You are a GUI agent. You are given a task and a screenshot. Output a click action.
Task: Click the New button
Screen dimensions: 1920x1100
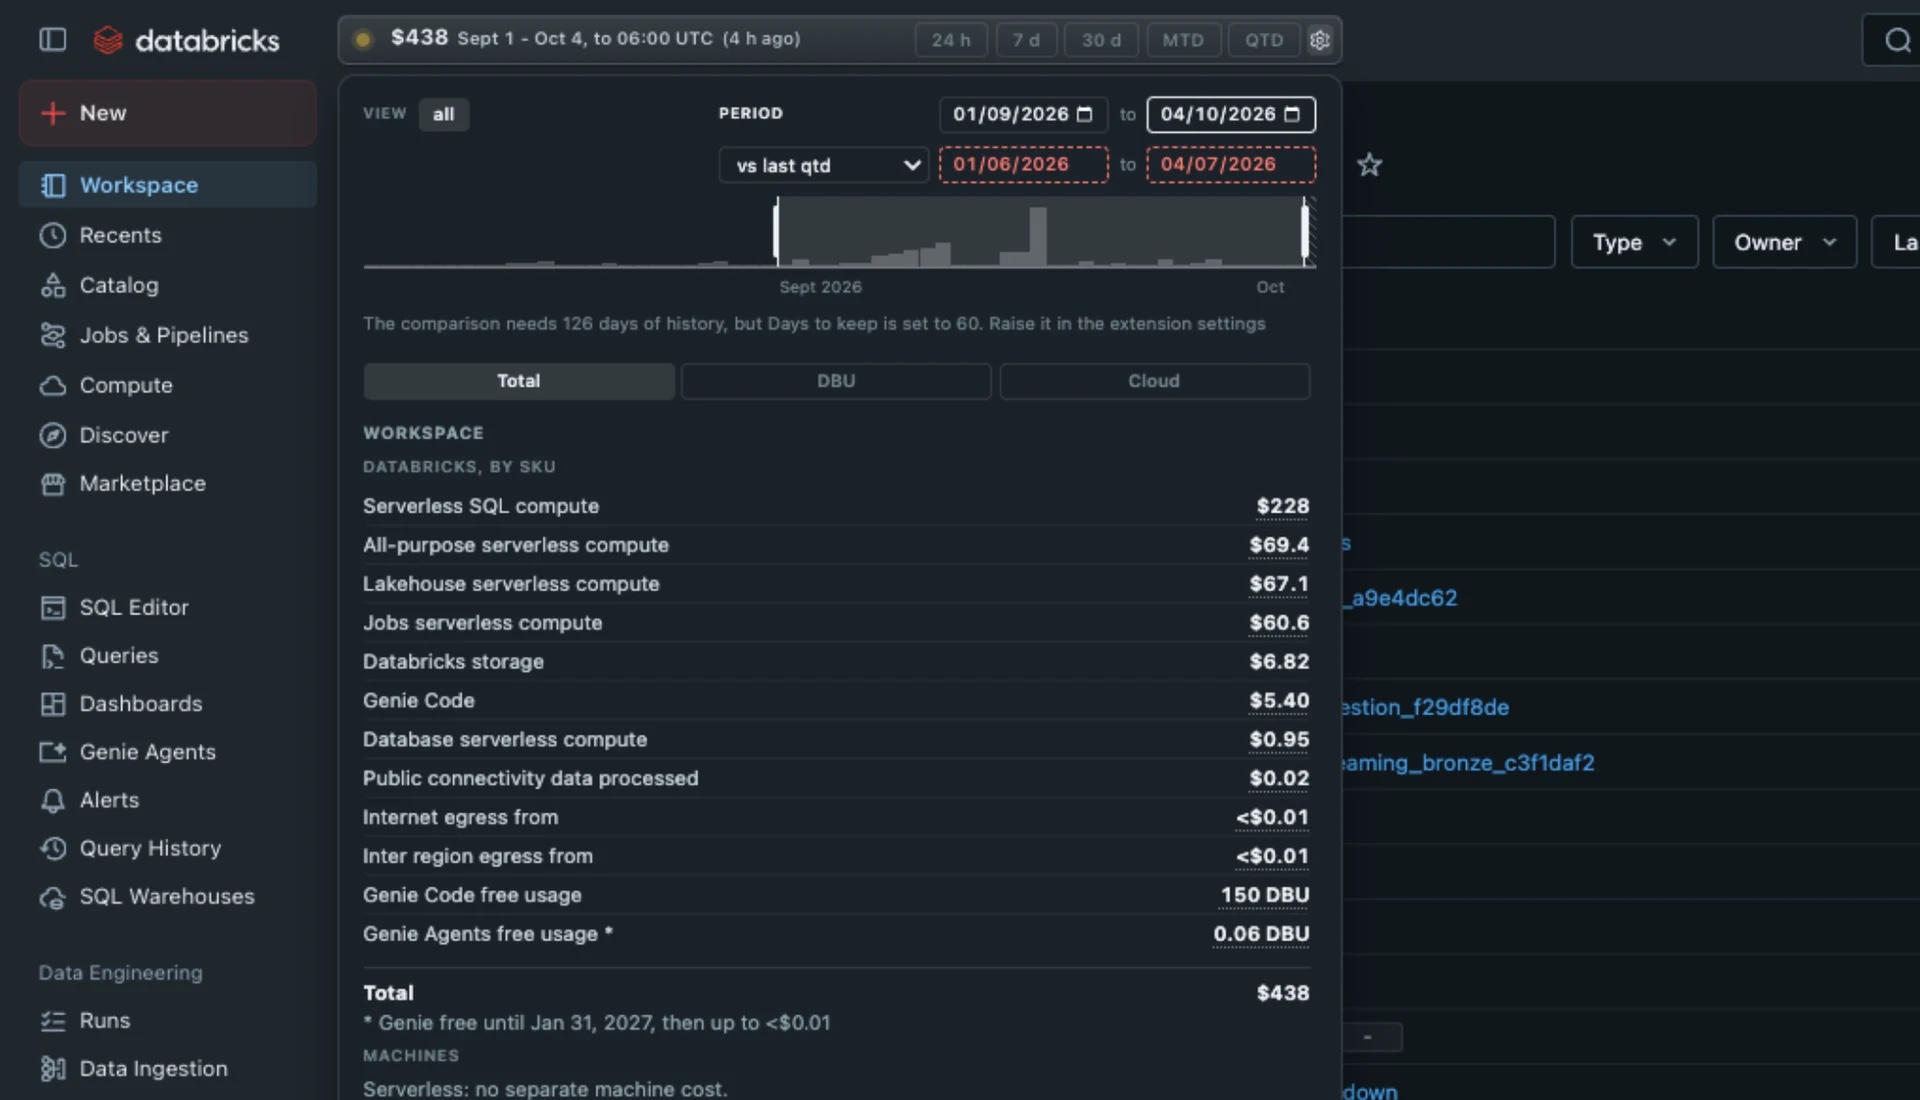tap(168, 113)
